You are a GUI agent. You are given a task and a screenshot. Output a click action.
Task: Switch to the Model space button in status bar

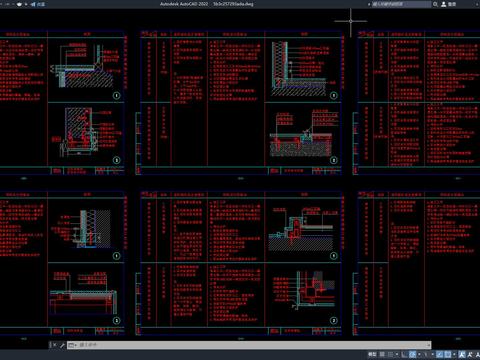point(372,354)
